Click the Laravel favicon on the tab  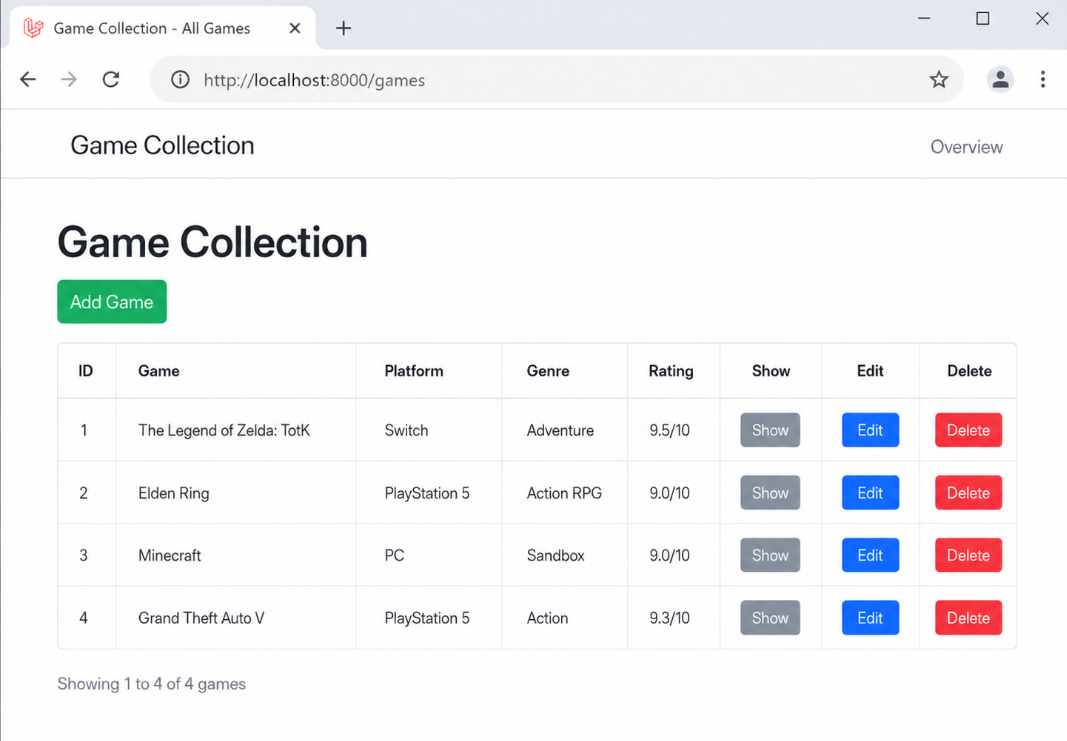[33, 28]
